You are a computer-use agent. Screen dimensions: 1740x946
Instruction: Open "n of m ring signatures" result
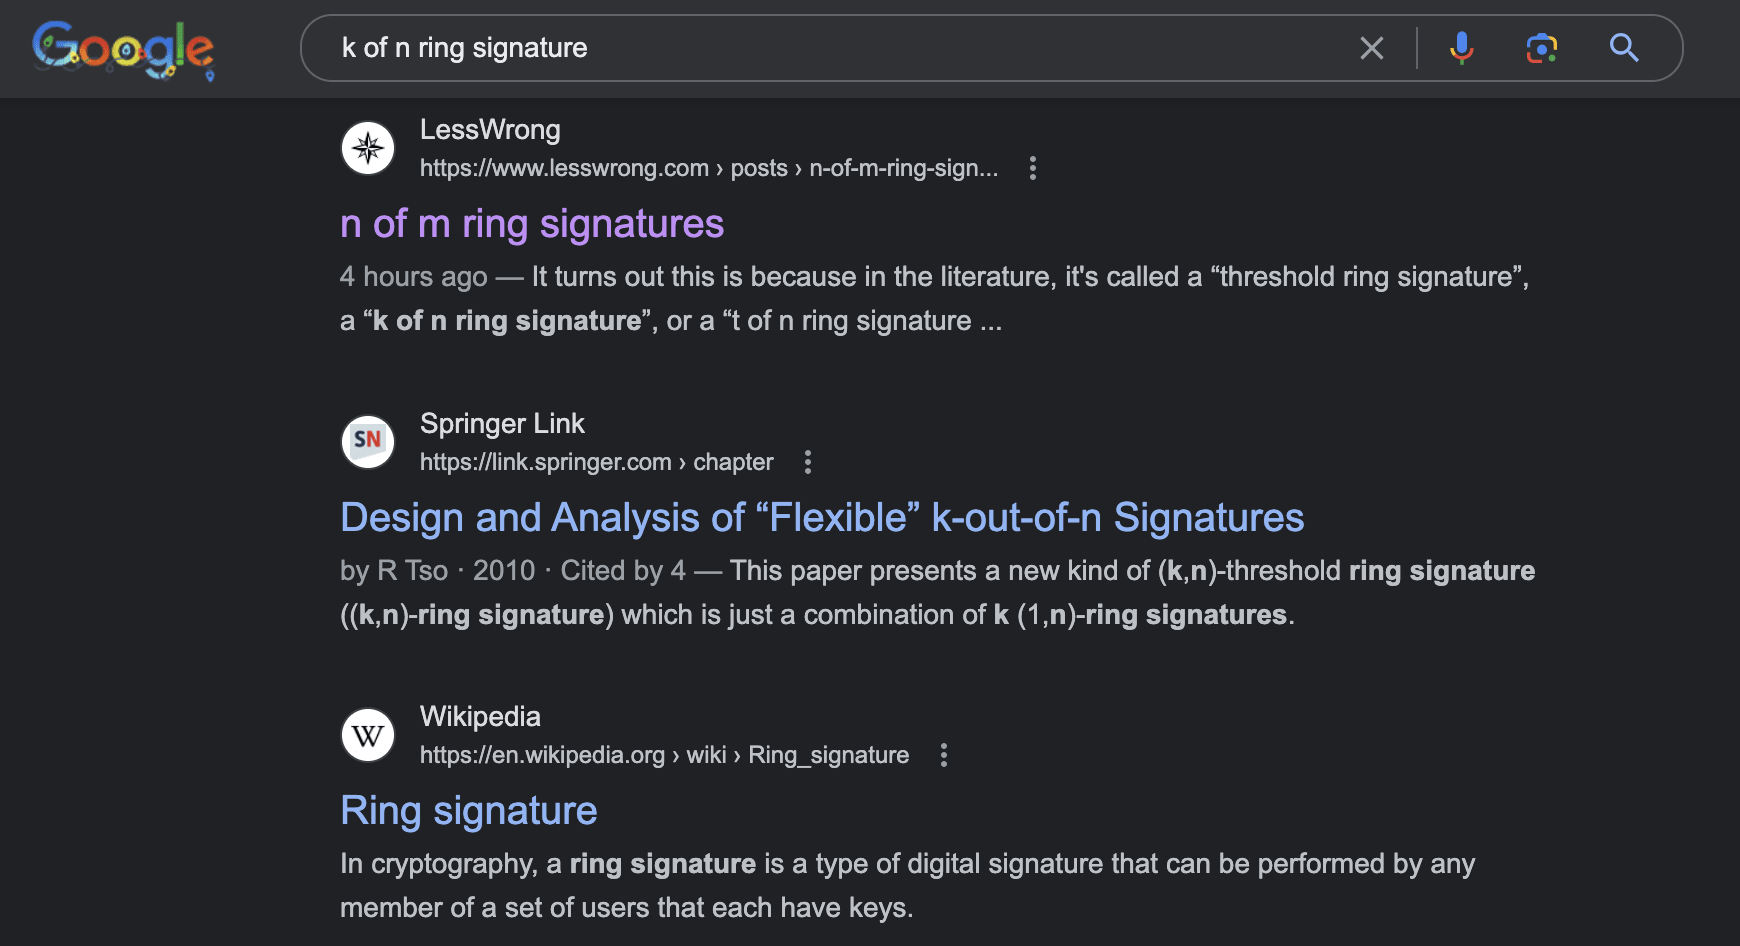point(531,224)
